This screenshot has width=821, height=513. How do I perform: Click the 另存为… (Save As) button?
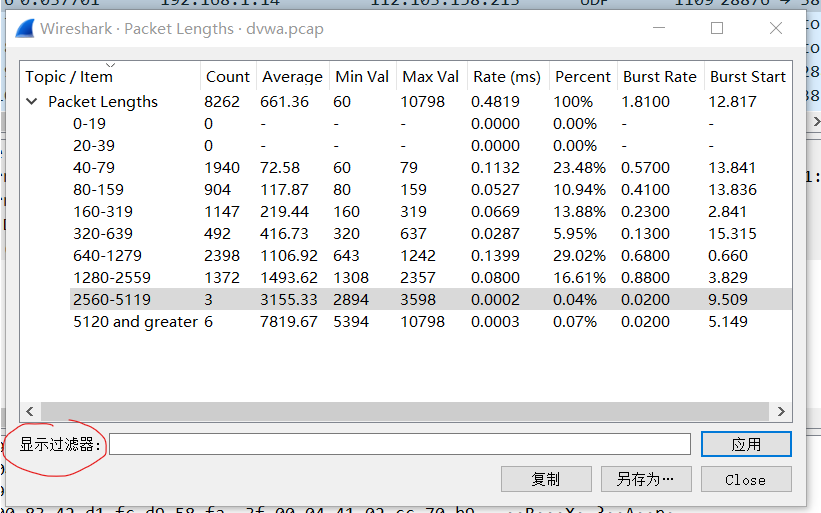pos(646,479)
